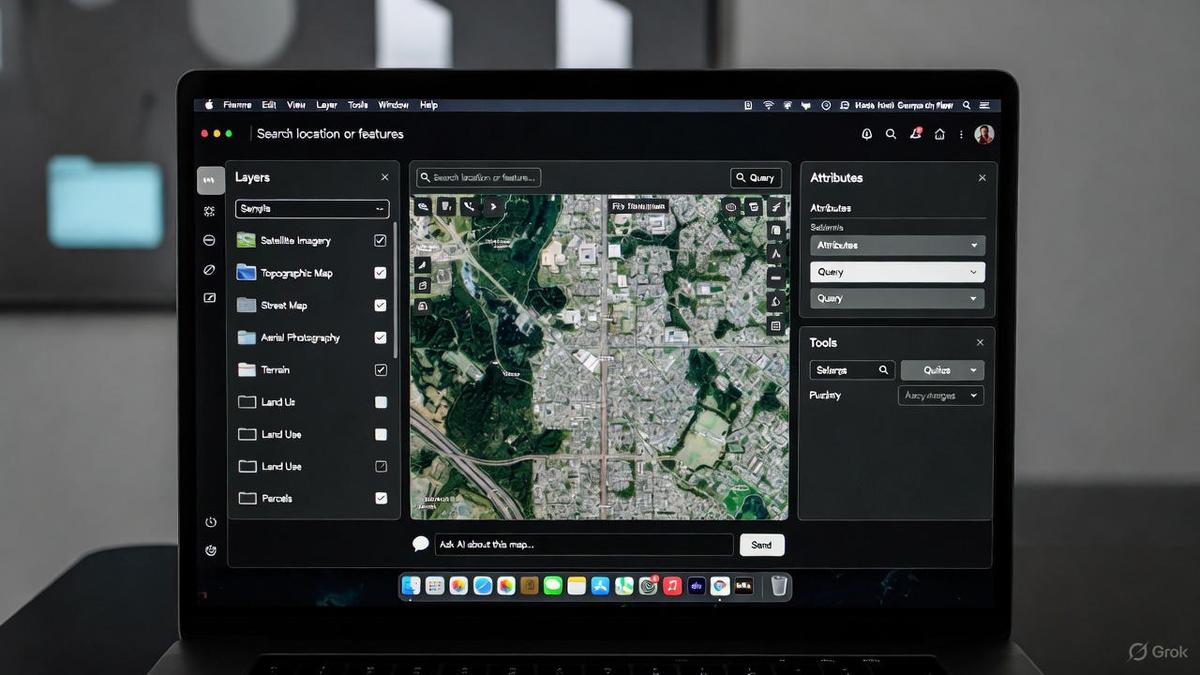Open the Tools menu in menu bar
Image resolution: width=1200 pixels, height=675 pixels.
pos(358,105)
